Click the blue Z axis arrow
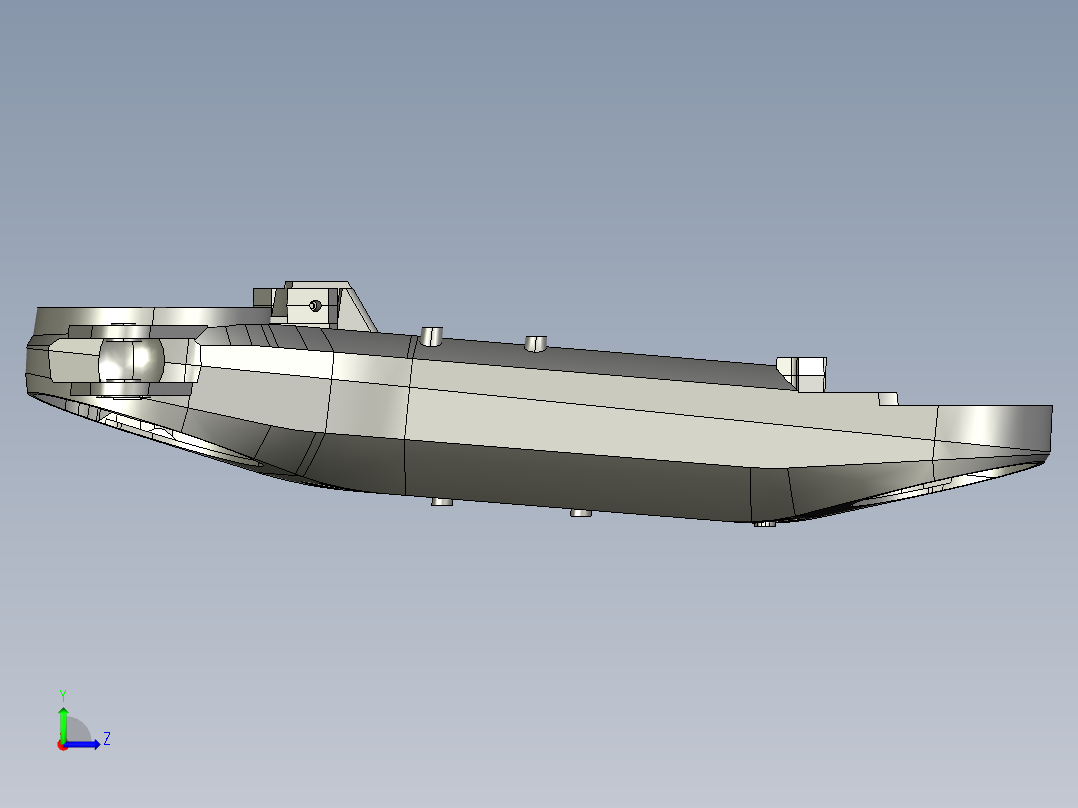 [x=83, y=744]
